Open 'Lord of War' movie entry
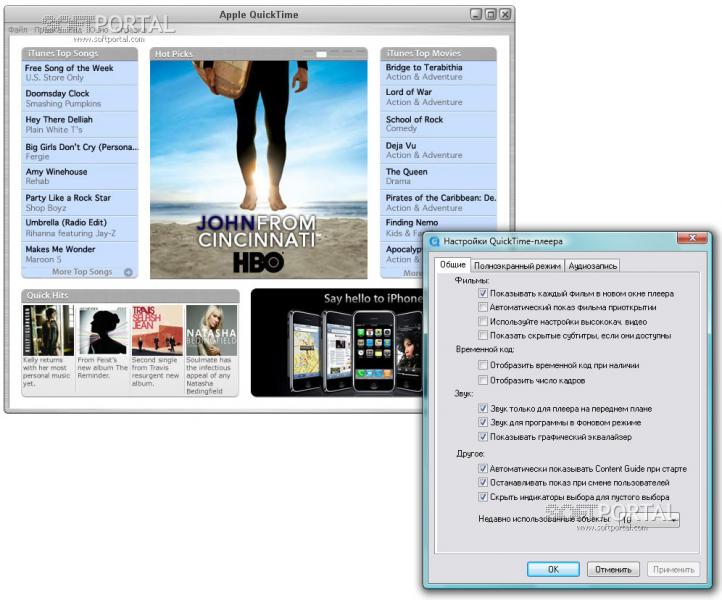Viewport: 722px width, 600px height. pos(438,98)
